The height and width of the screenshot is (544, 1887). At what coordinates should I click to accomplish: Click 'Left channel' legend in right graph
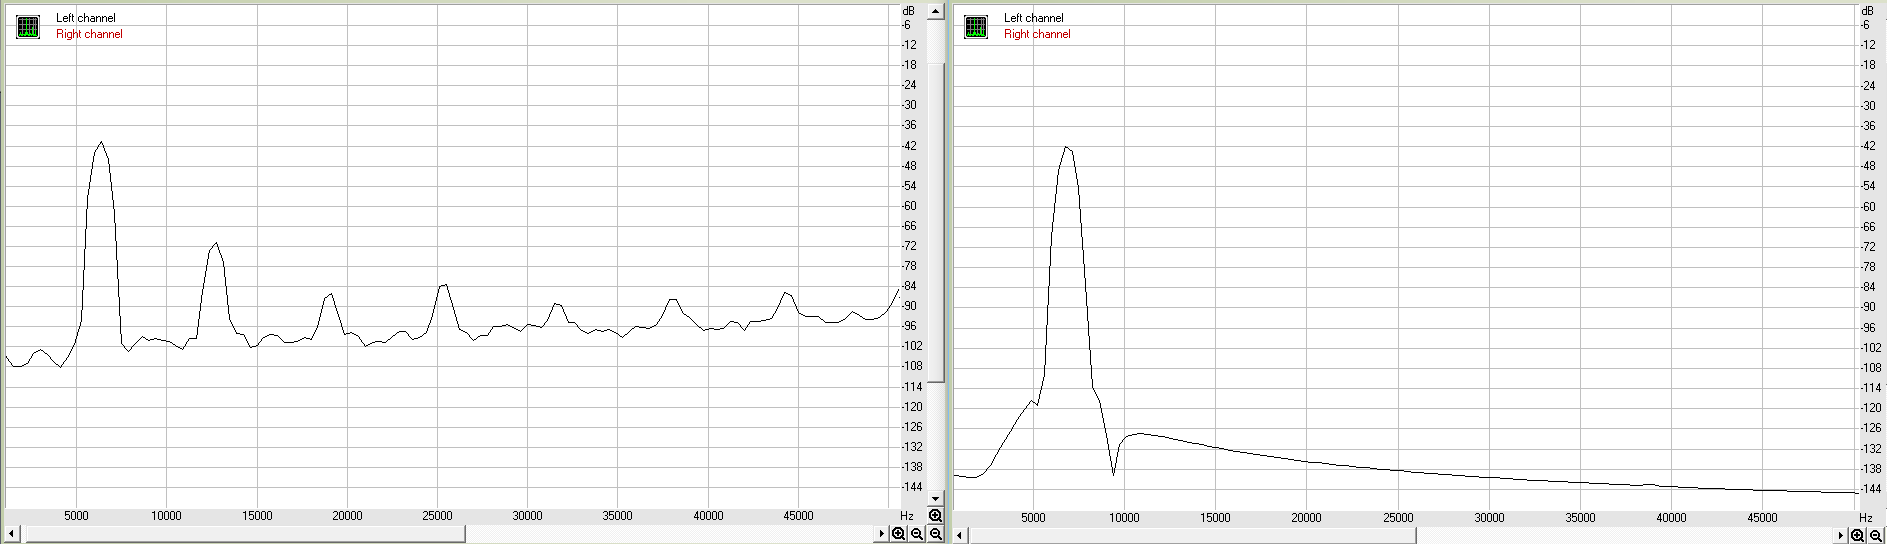[1033, 18]
